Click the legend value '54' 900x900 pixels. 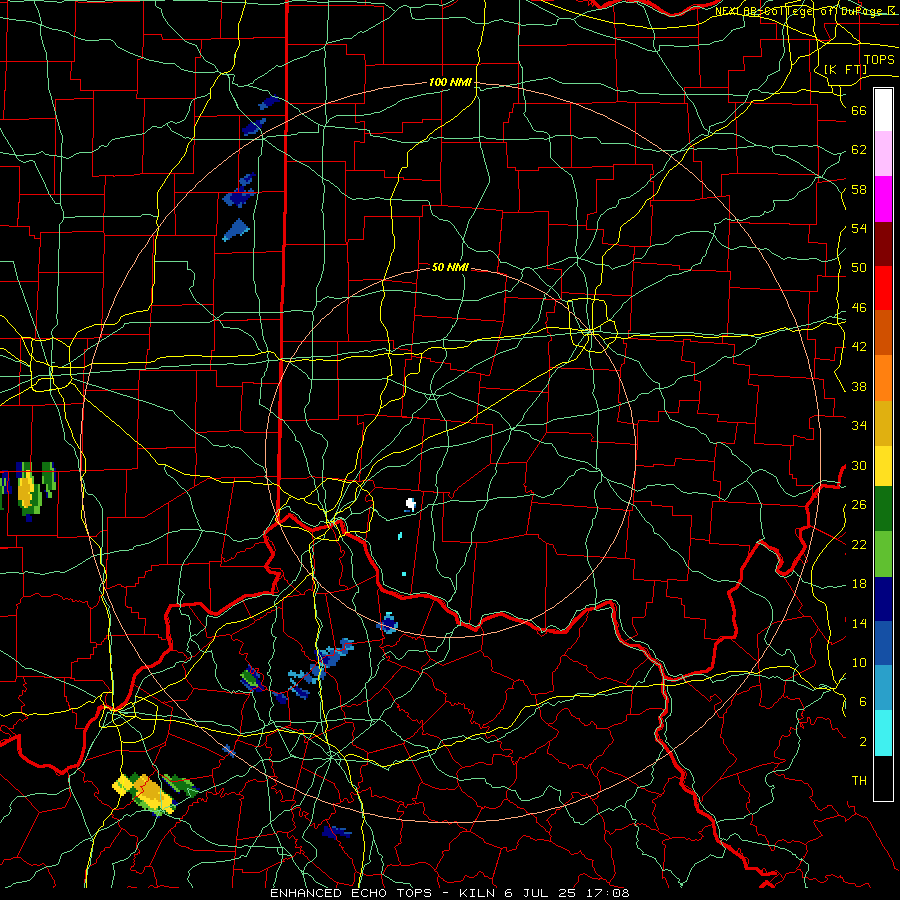(859, 229)
